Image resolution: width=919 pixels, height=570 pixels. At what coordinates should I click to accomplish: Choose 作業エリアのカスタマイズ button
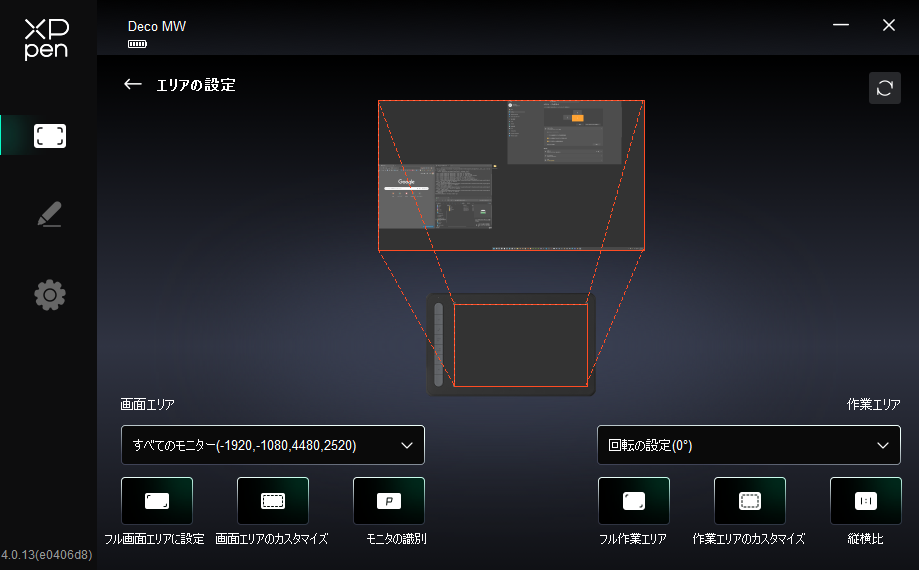click(749, 501)
